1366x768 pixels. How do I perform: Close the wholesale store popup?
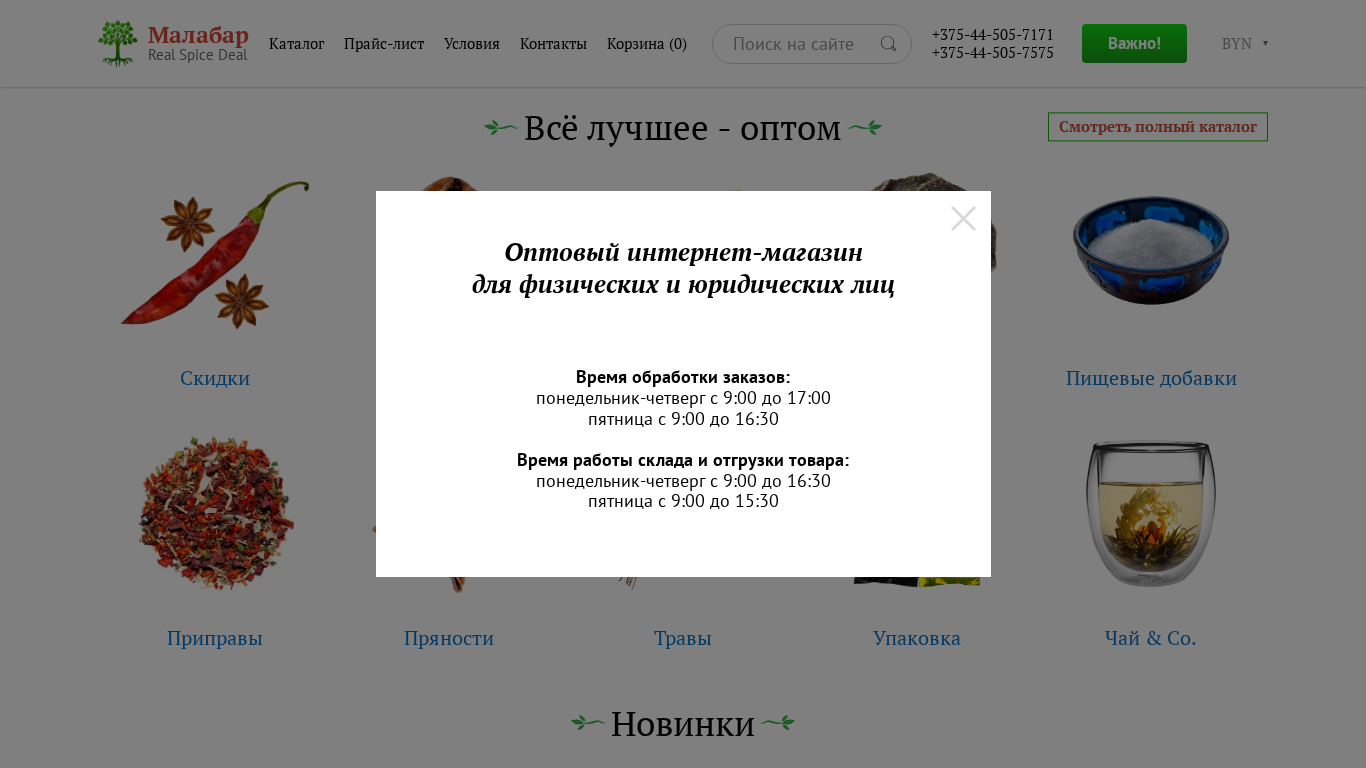point(963,219)
